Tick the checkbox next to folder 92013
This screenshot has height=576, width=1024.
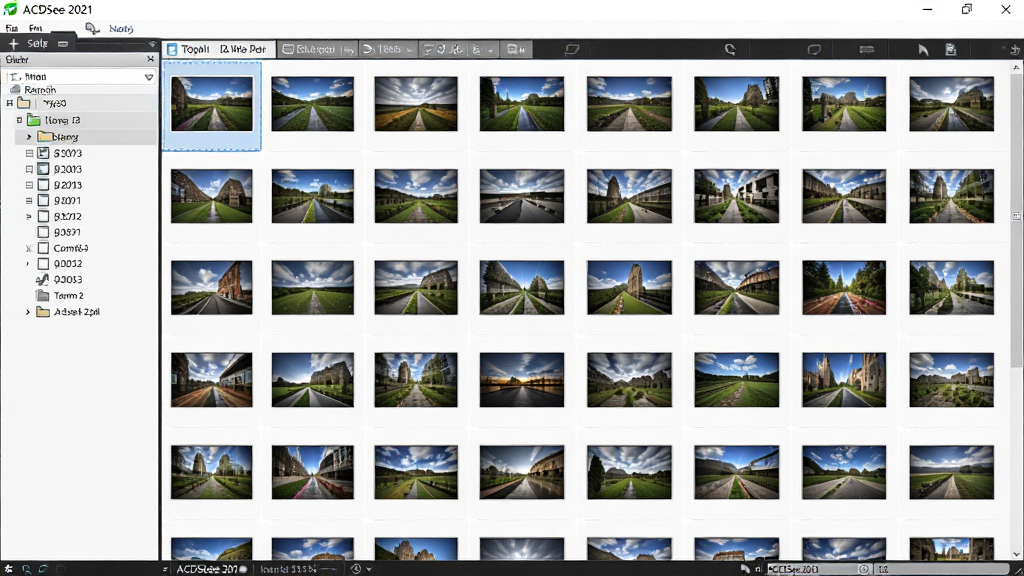coord(43,185)
